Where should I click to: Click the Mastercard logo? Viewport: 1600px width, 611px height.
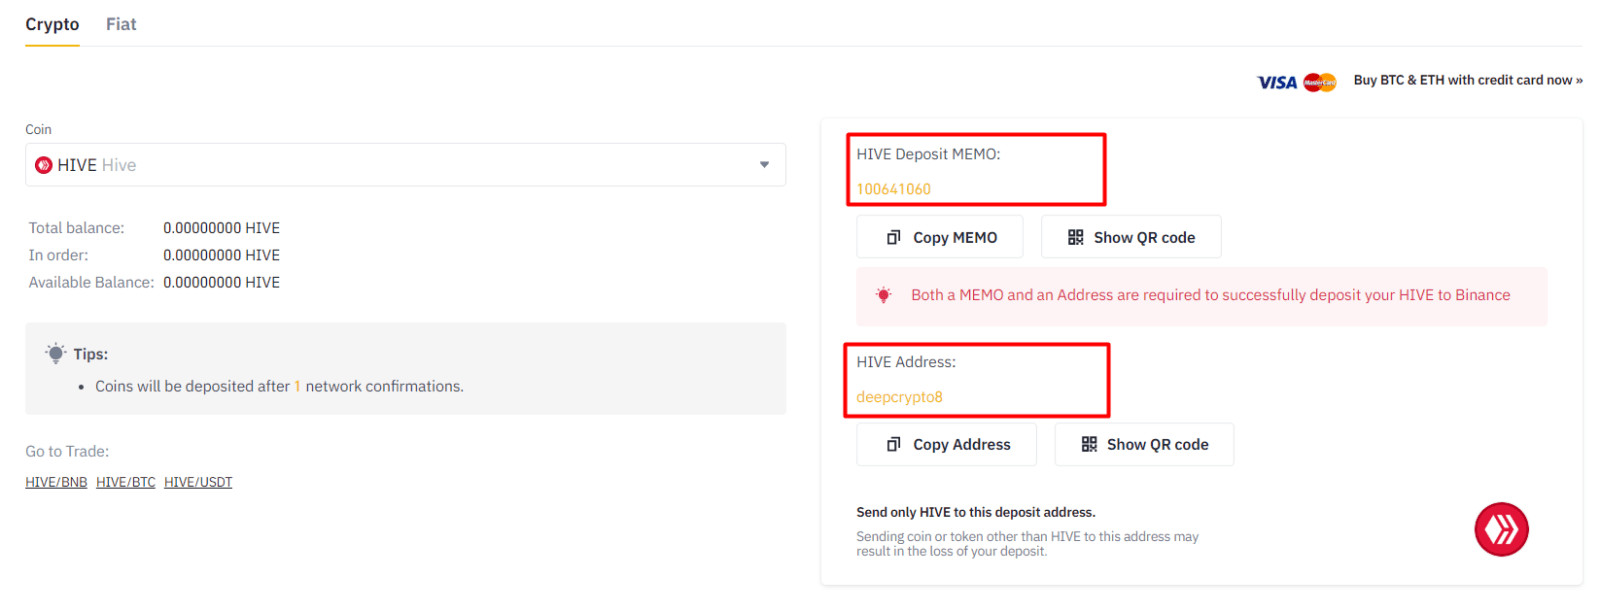(x=1320, y=82)
